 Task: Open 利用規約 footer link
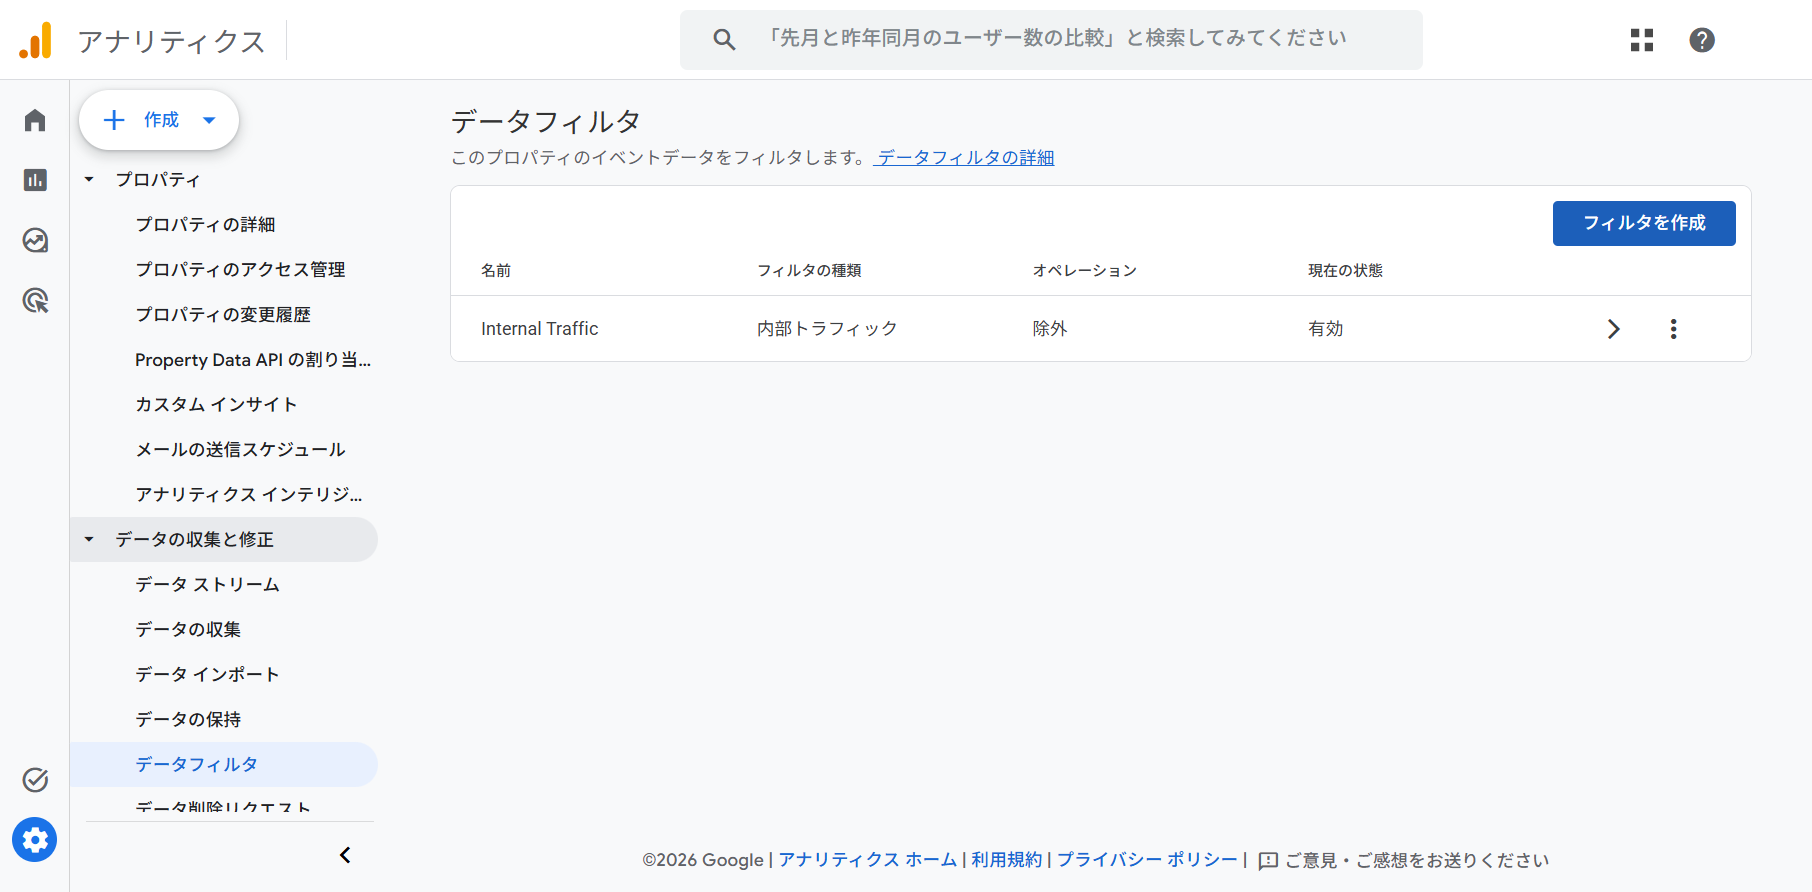tap(1006, 860)
